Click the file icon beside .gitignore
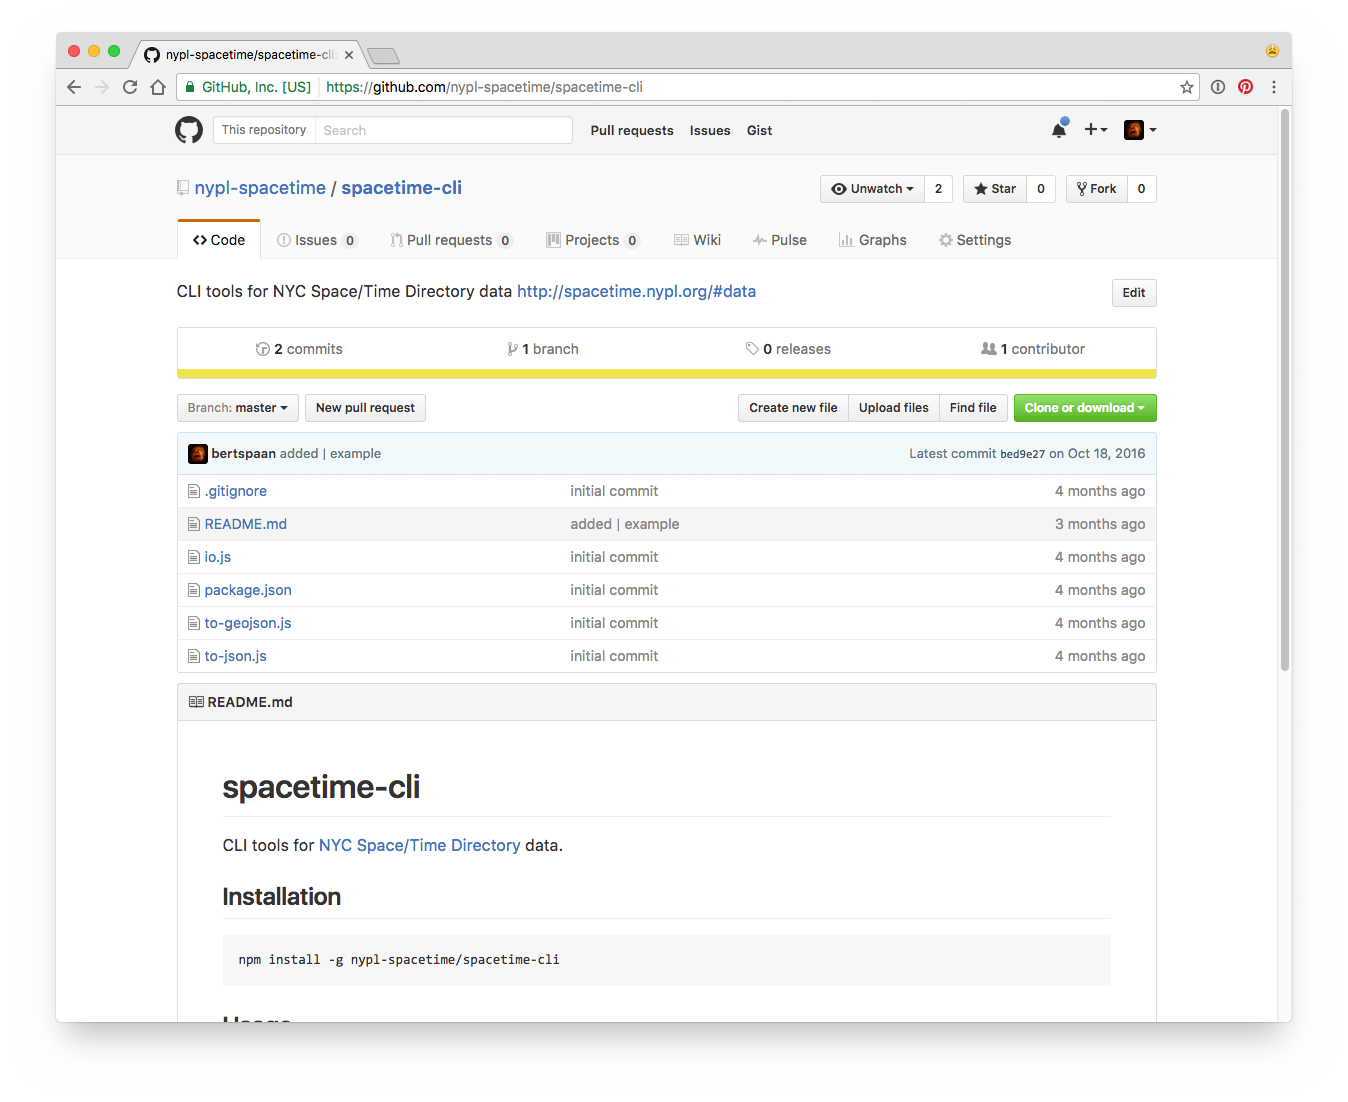This screenshot has width=1348, height=1102. click(194, 491)
